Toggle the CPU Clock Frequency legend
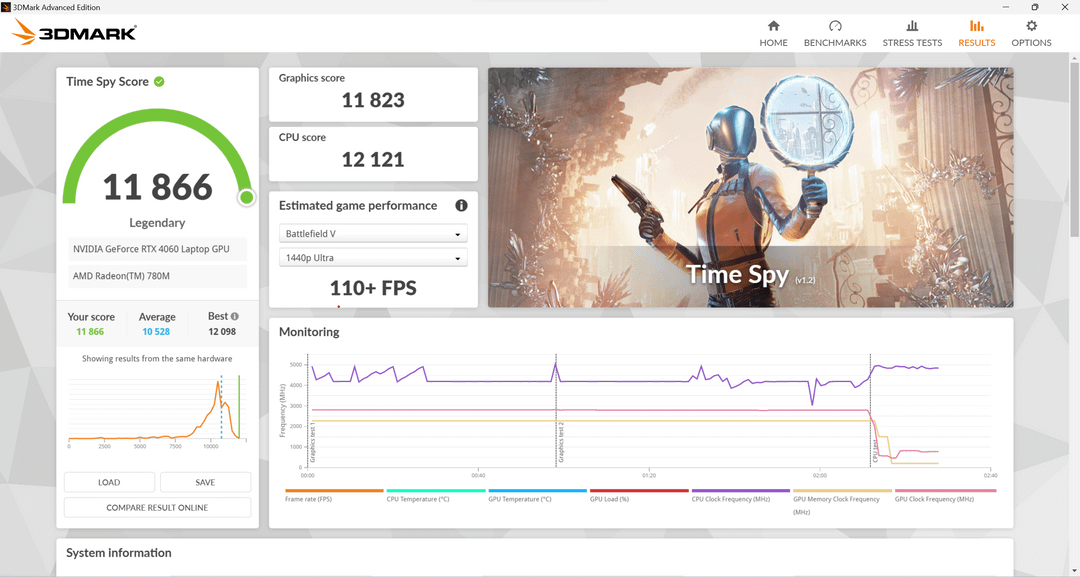 click(740, 495)
